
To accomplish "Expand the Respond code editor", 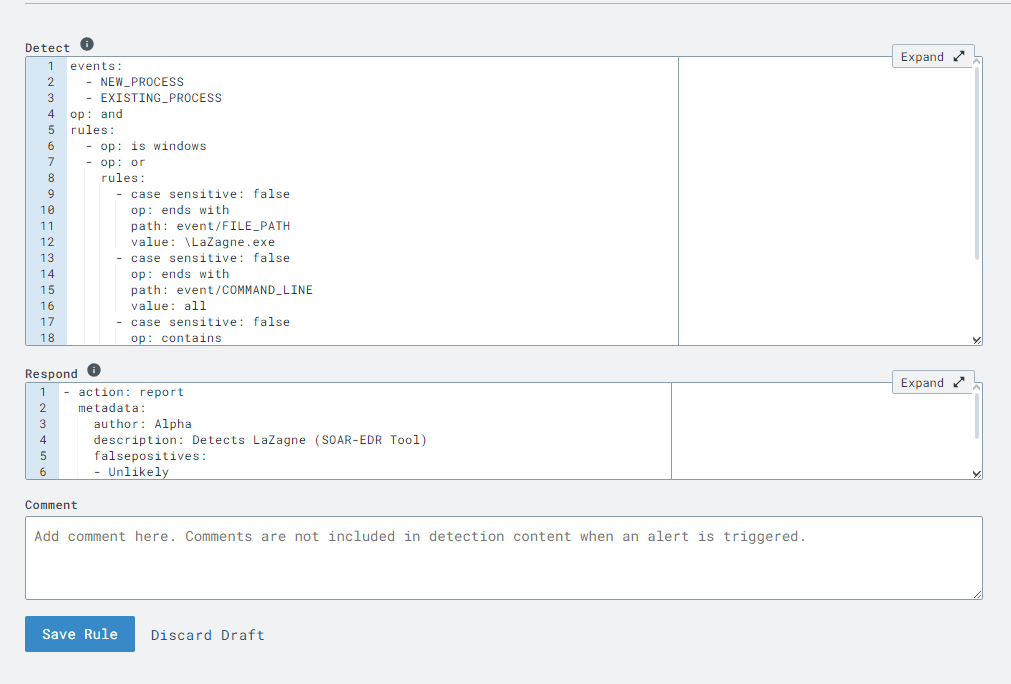I will [932, 383].
